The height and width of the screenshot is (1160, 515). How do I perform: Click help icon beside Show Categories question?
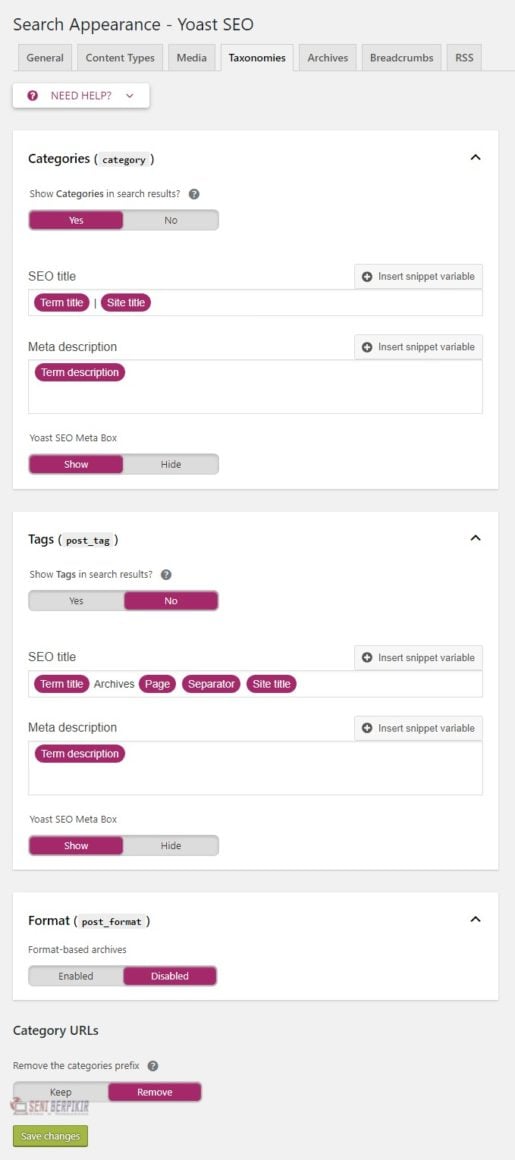point(194,195)
